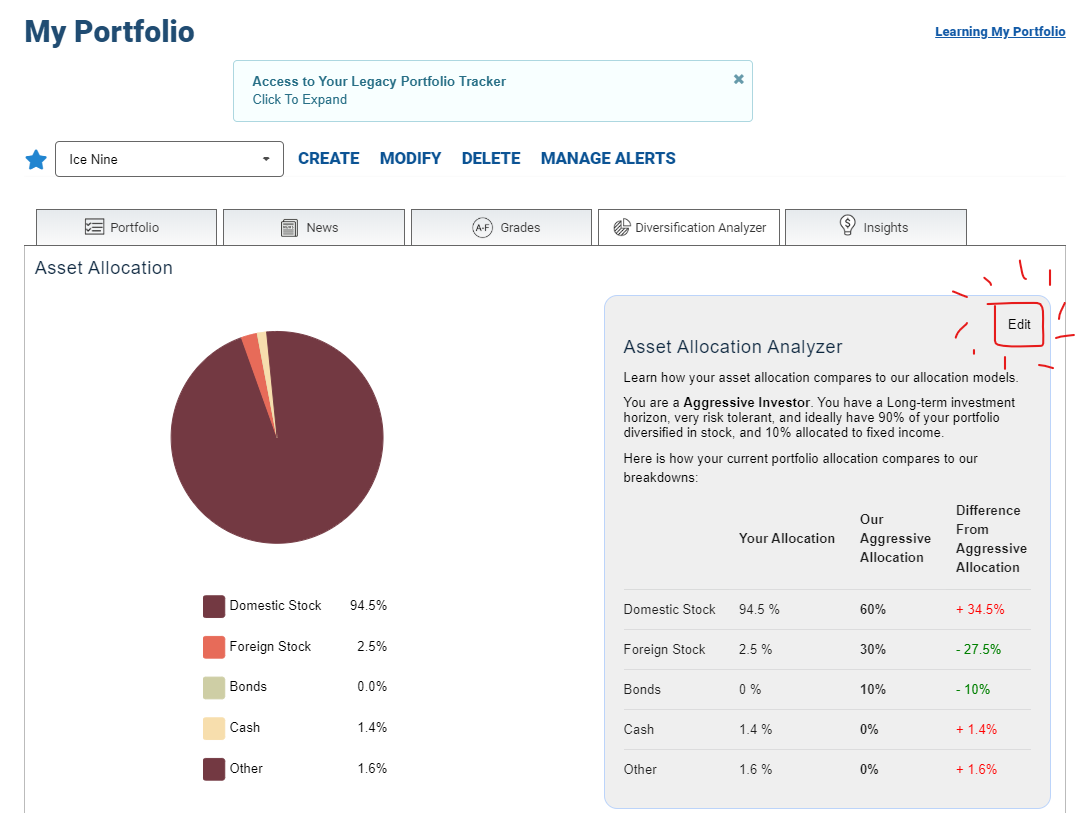Switch to the Insights tab
Viewport: 1084px width, 813px height.
click(876, 227)
